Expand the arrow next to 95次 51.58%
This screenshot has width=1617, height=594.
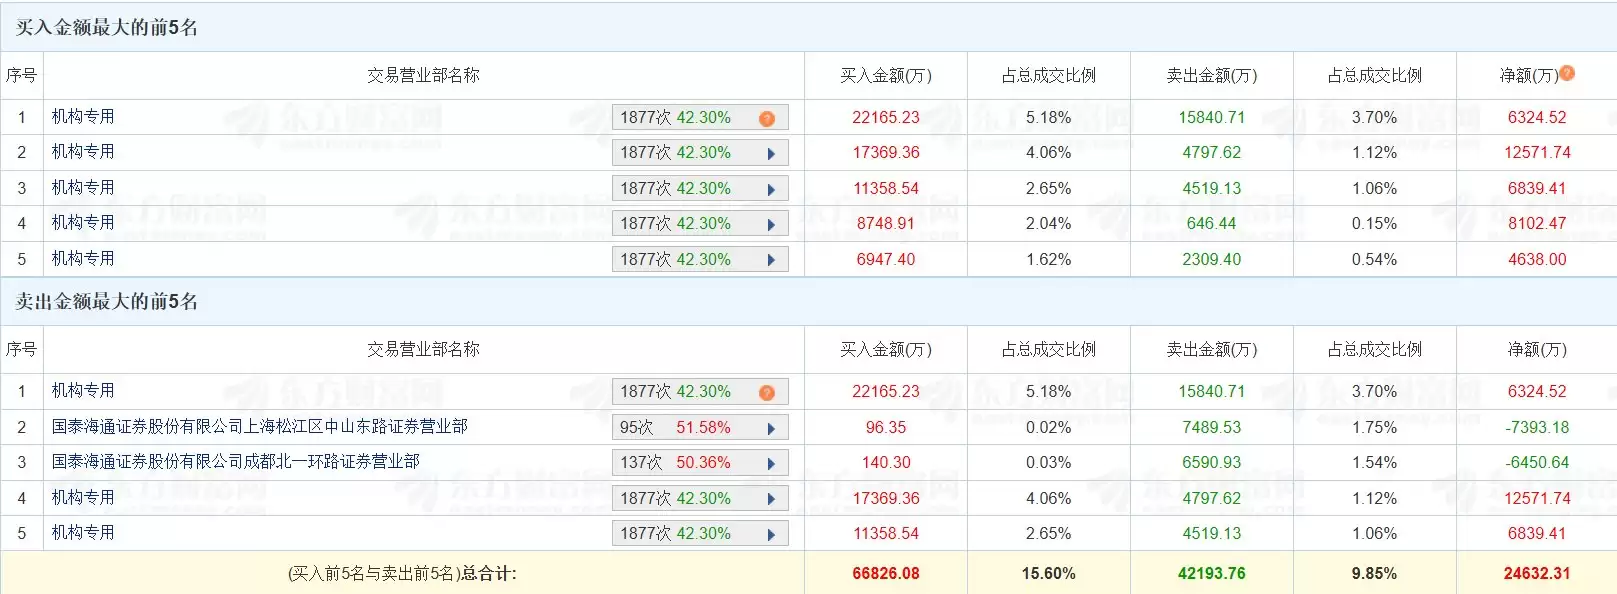point(771,428)
